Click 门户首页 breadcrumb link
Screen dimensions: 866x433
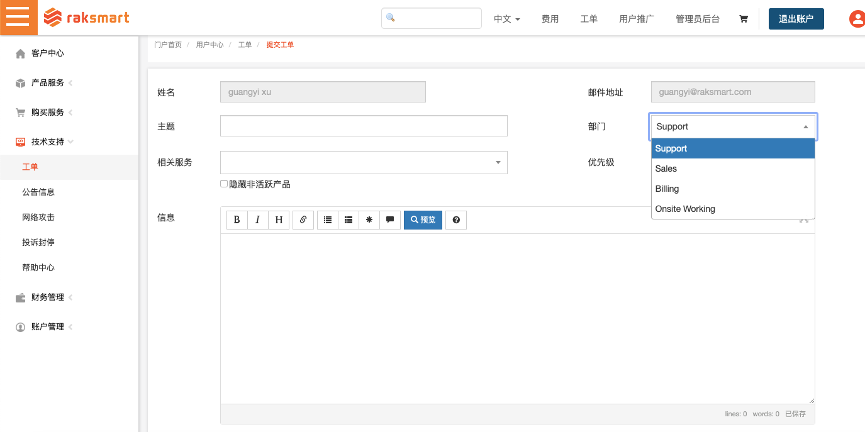click(168, 45)
